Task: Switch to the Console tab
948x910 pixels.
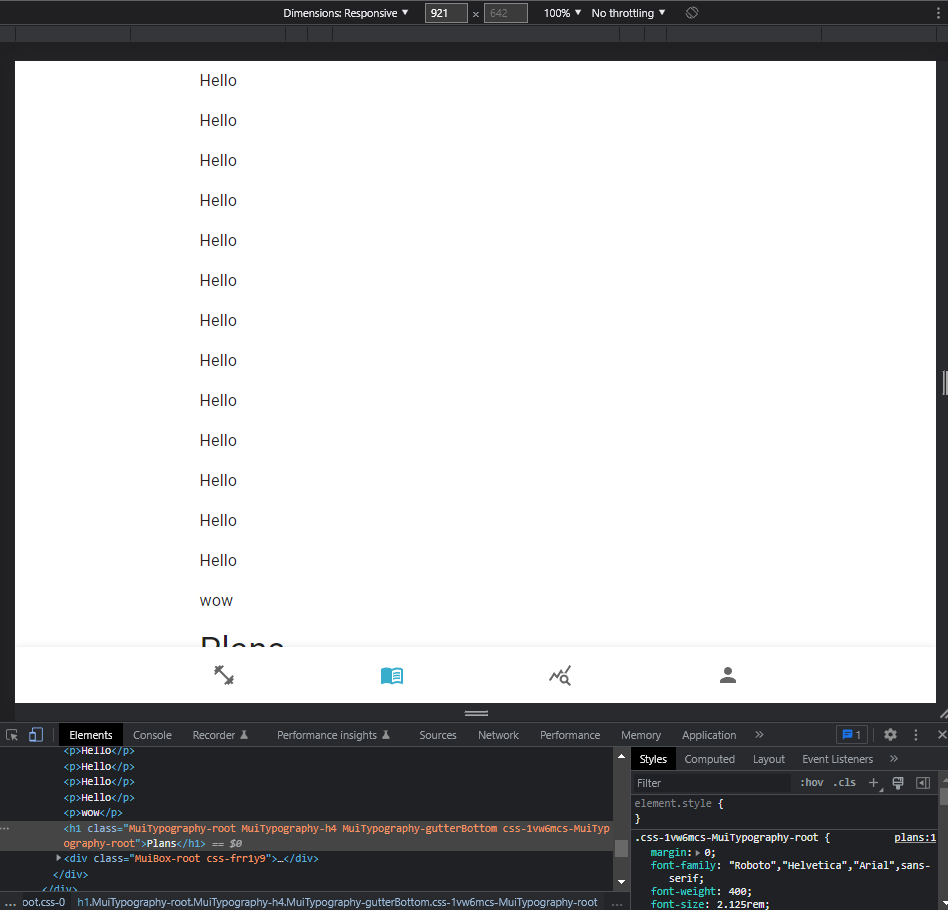Action: (x=152, y=734)
